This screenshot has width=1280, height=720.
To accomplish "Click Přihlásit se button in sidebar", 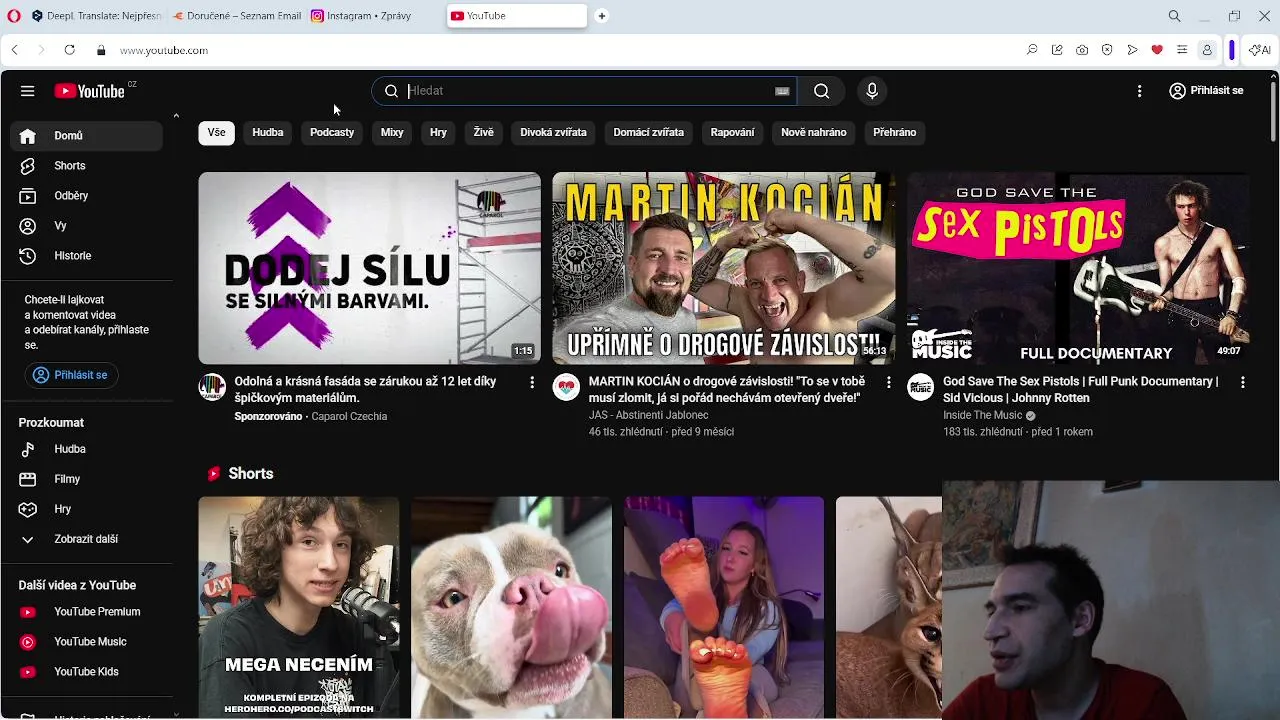I will click(70, 375).
